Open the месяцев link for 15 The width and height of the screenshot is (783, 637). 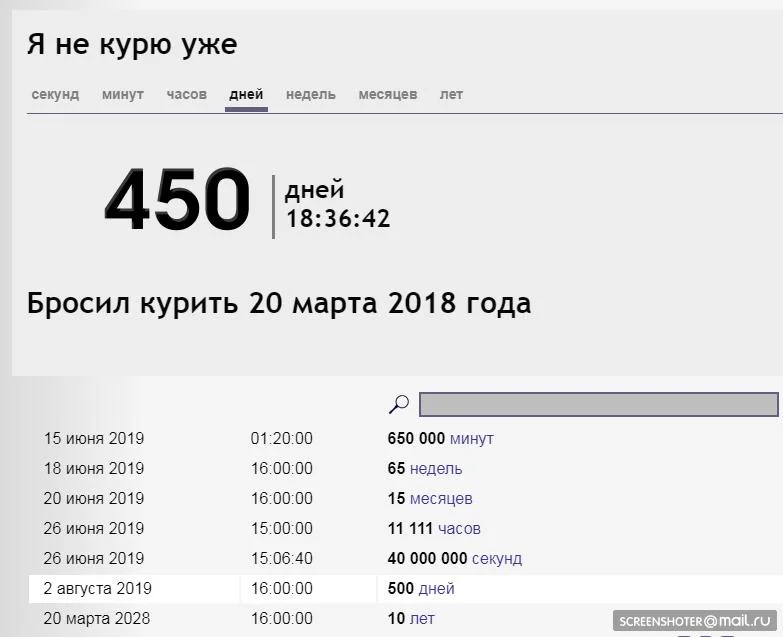pos(441,498)
